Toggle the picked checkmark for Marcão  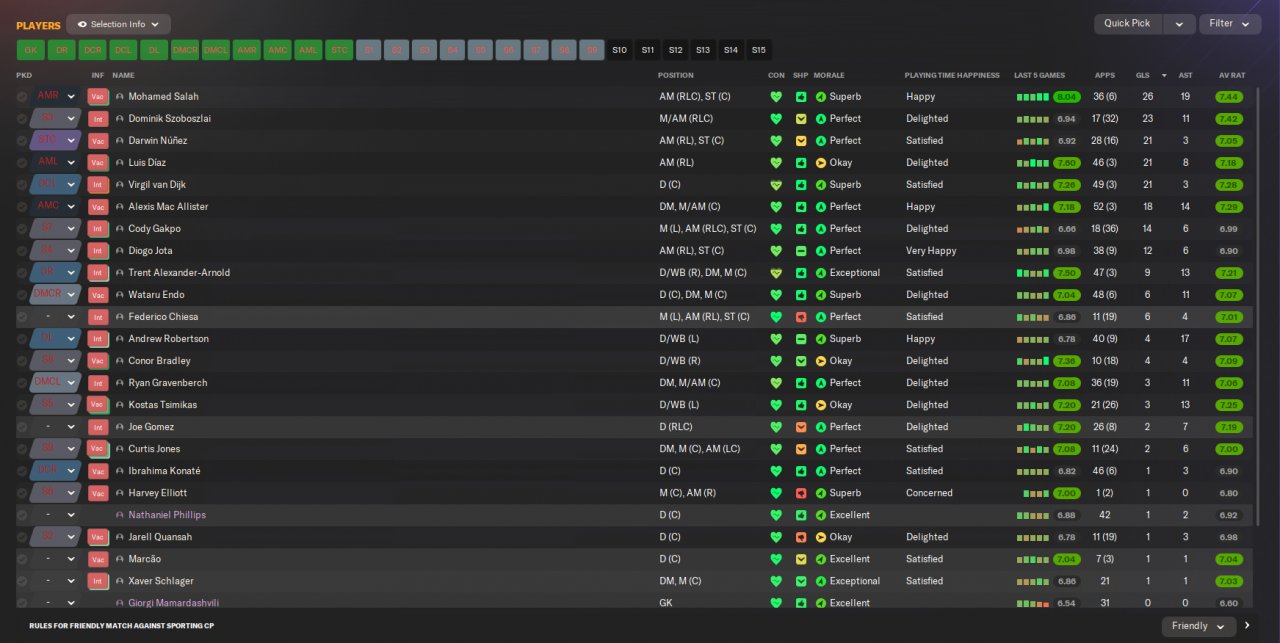coord(22,559)
